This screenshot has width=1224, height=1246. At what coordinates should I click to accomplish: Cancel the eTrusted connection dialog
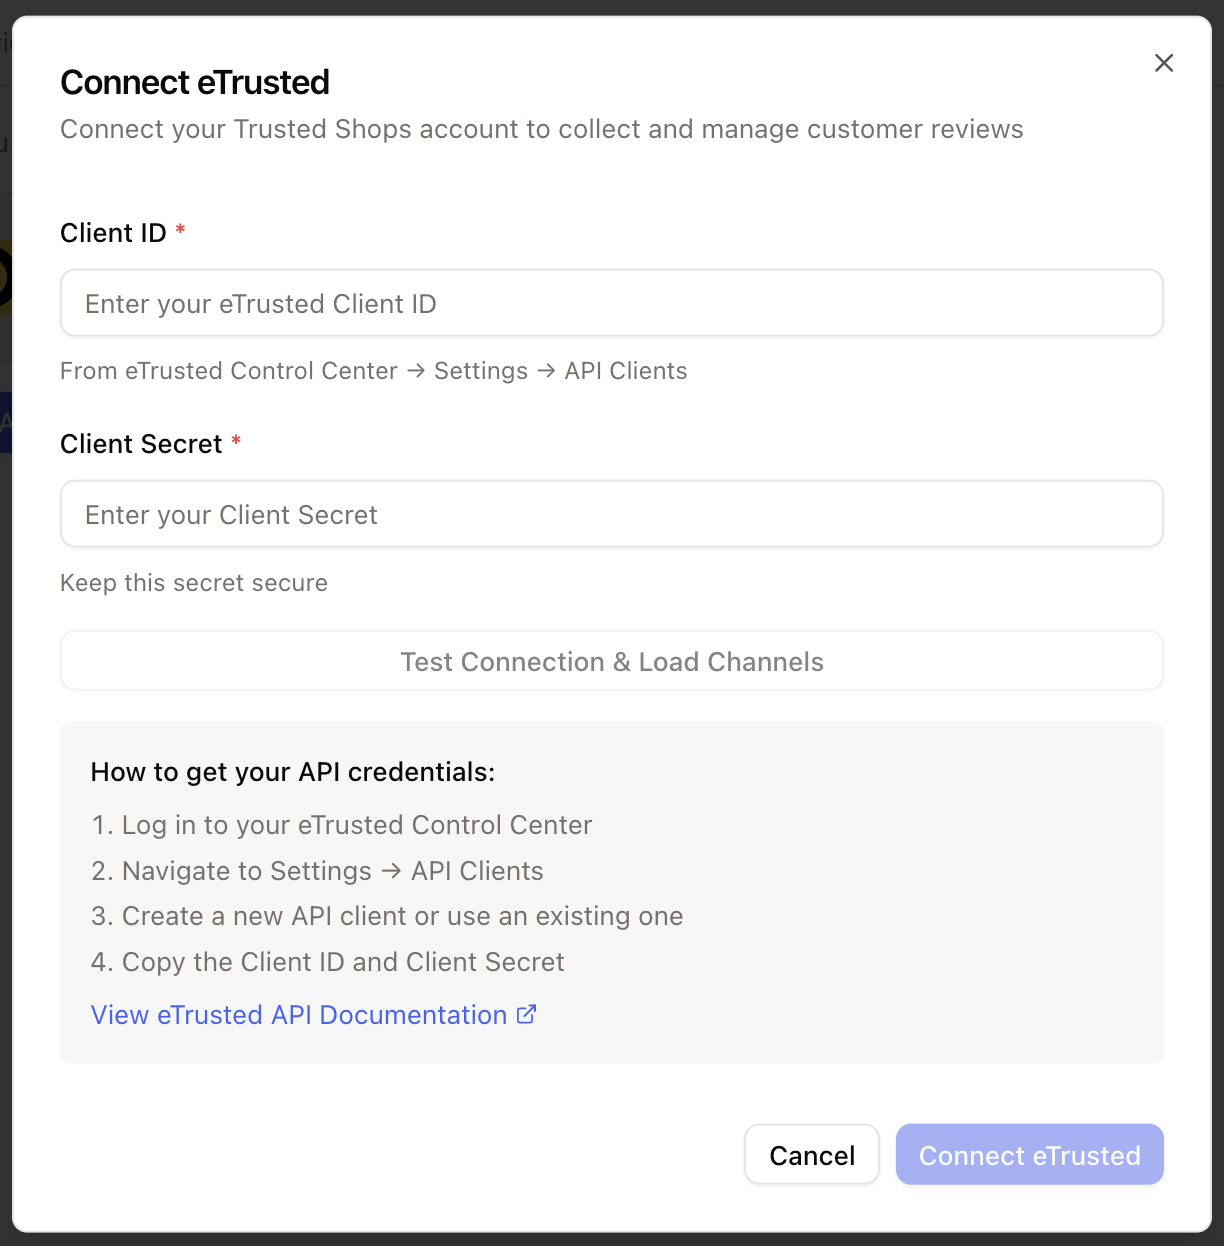pos(812,1155)
